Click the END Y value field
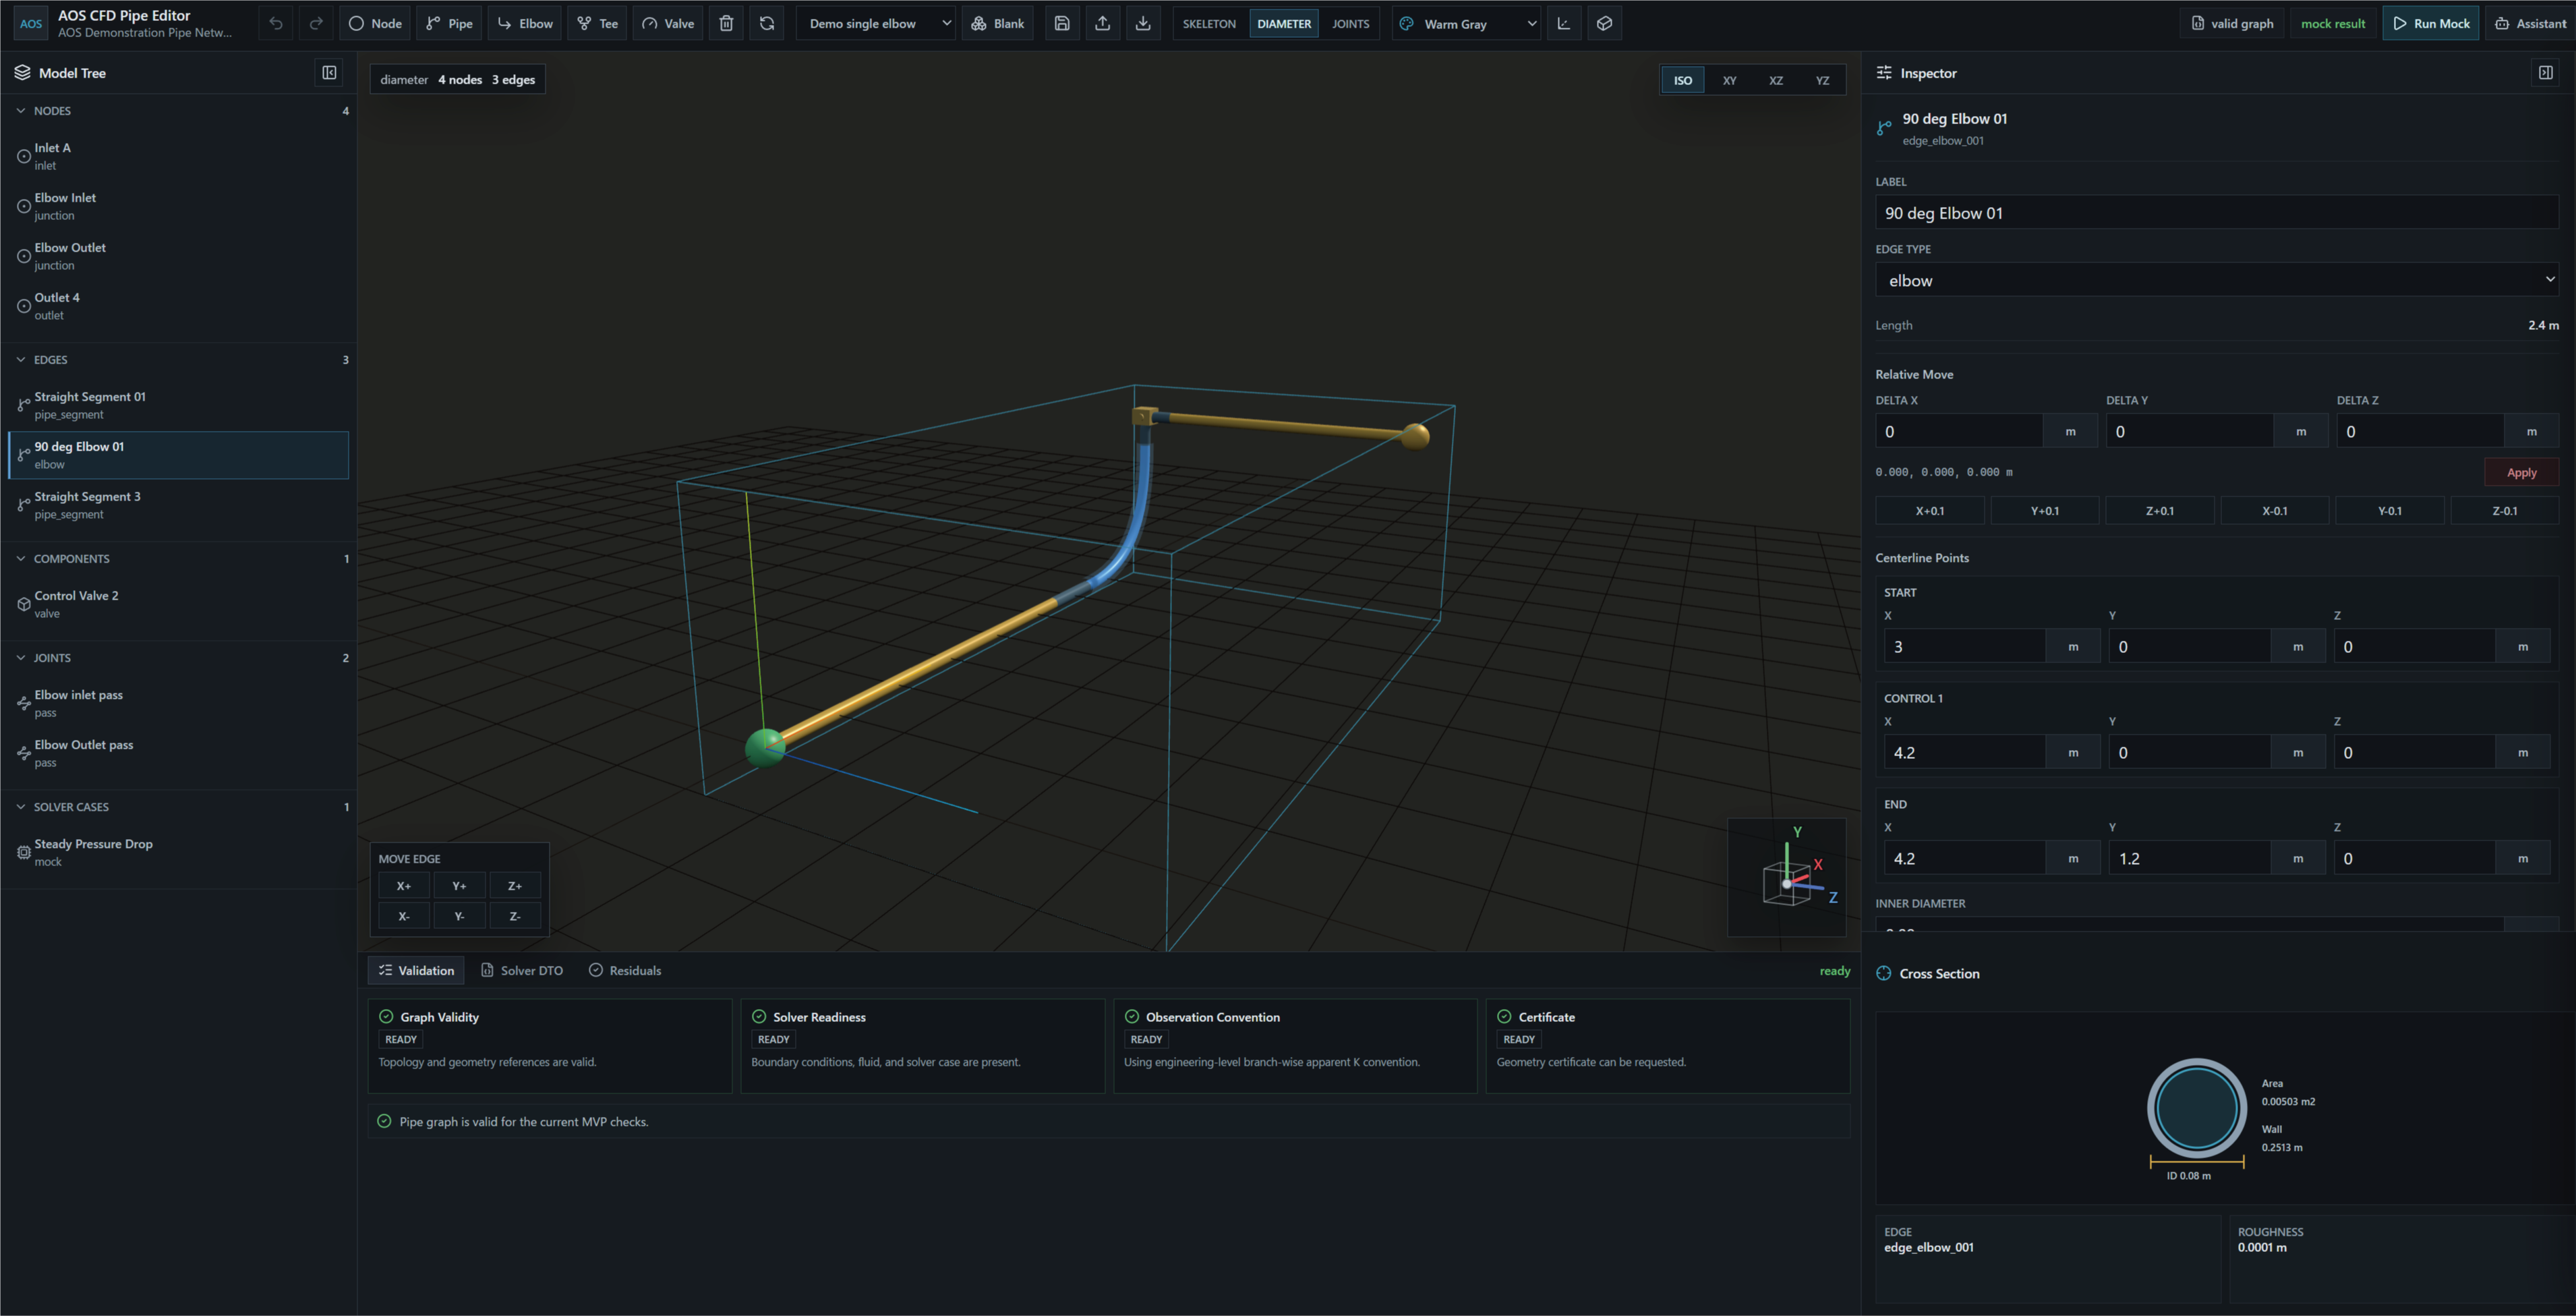This screenshot has height=1316, width=2576. click(2189, 858)
